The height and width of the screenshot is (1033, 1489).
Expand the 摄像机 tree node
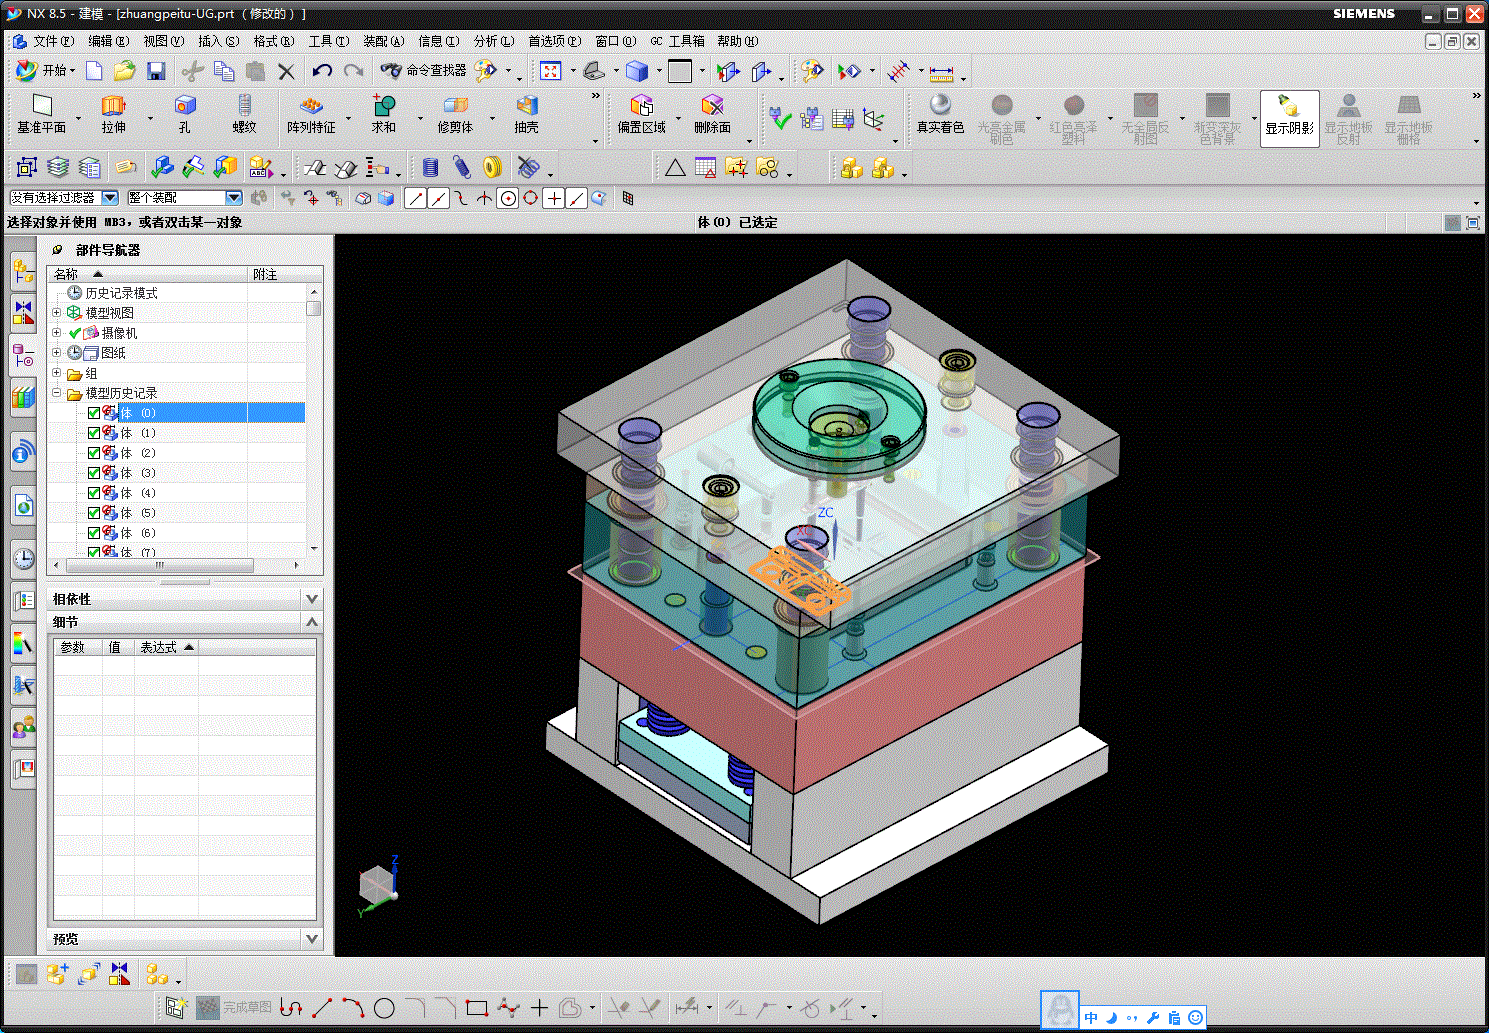57,333
